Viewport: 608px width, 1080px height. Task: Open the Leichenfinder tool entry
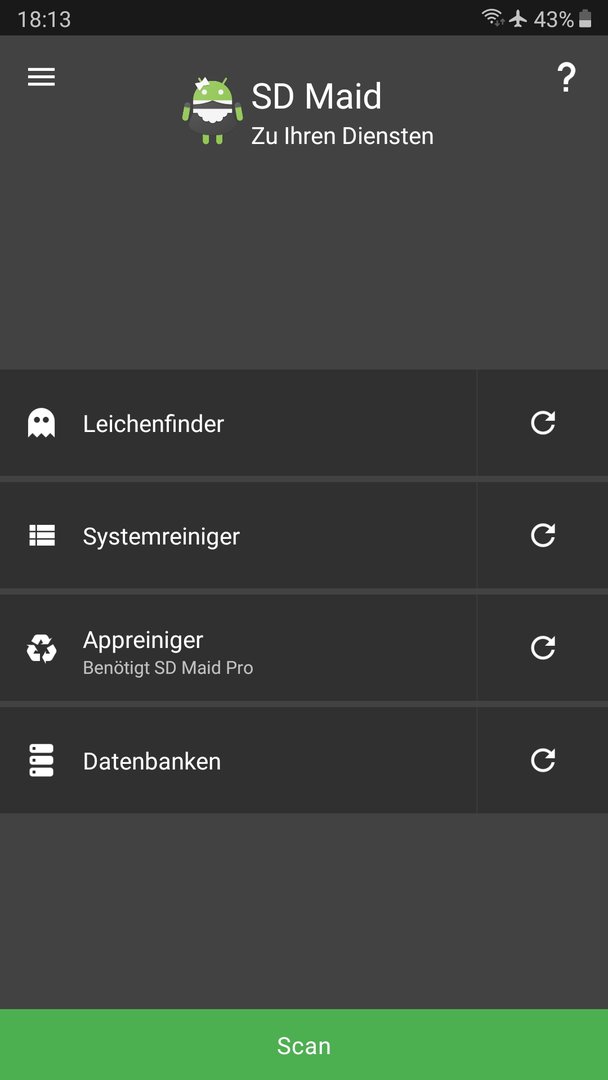coord(238,423)
